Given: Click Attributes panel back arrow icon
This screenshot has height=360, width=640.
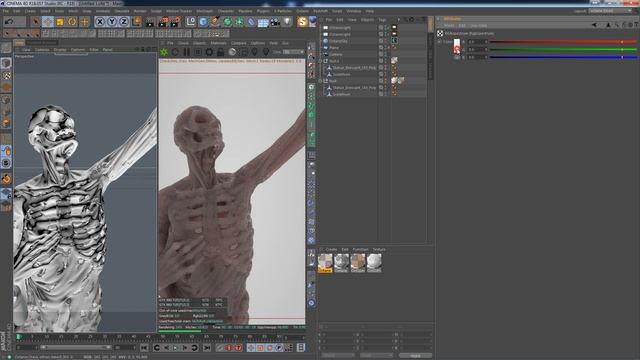Looking at the screenshot, I should tap(594, 25).
